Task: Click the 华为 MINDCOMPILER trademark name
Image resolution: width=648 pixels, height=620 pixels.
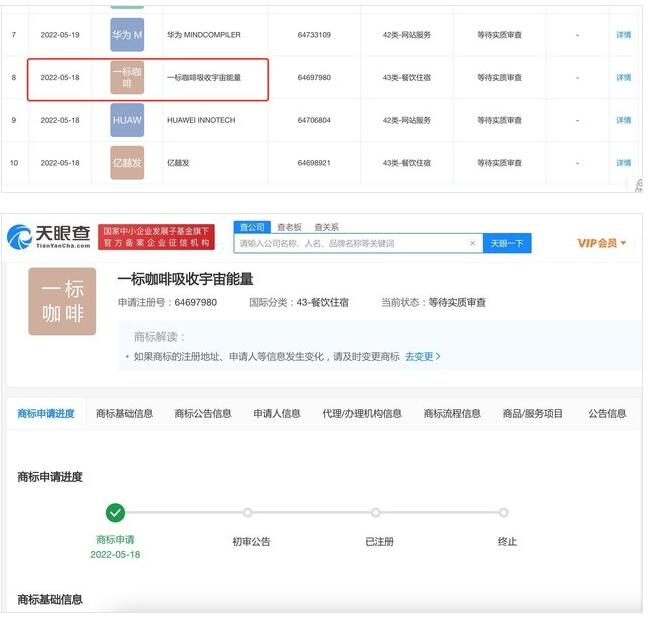Action: tap(204, 35)
